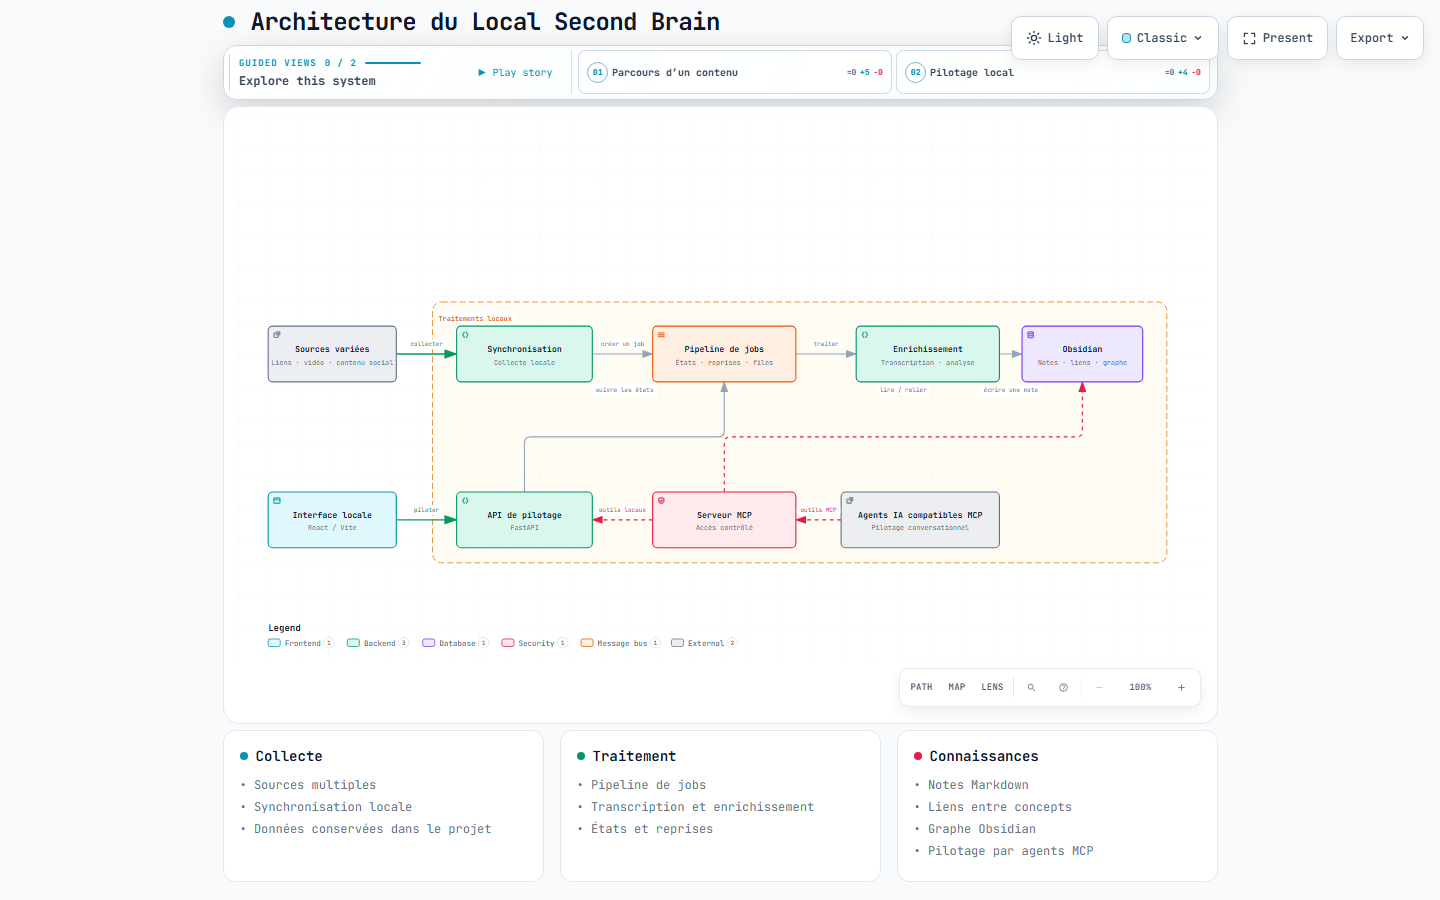The width and height of the screenshot is (1440, 900).
Task: Select the Synchronisation node
Action: coord(524,354)
